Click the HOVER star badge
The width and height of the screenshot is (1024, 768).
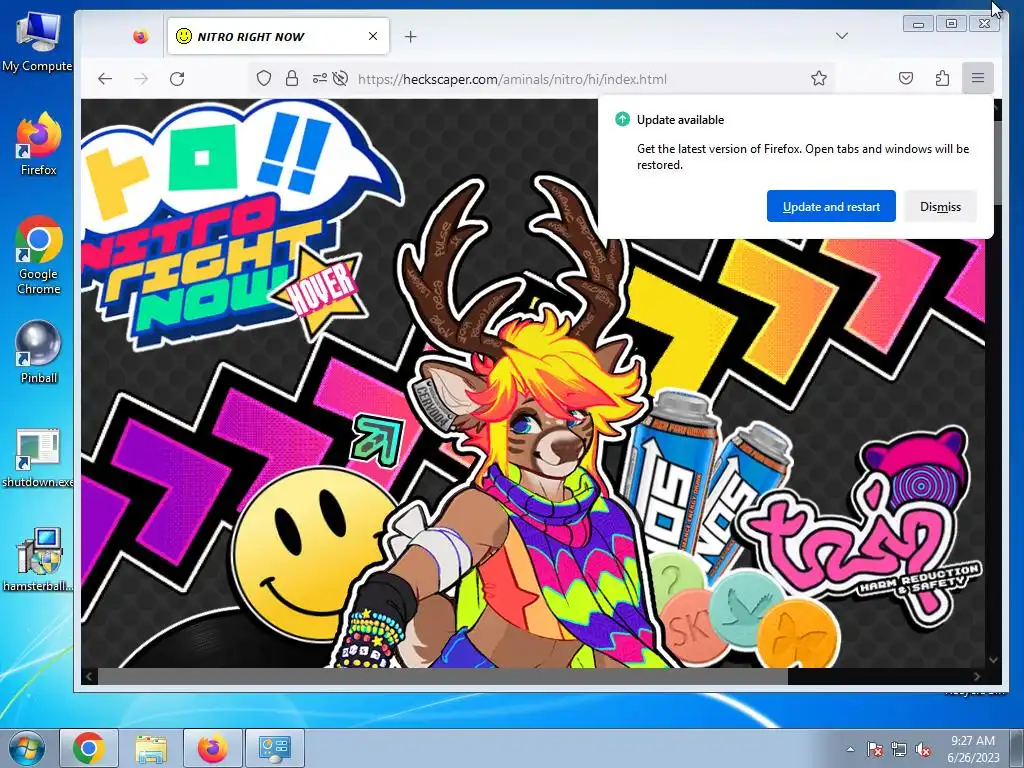tap(322, 290)
